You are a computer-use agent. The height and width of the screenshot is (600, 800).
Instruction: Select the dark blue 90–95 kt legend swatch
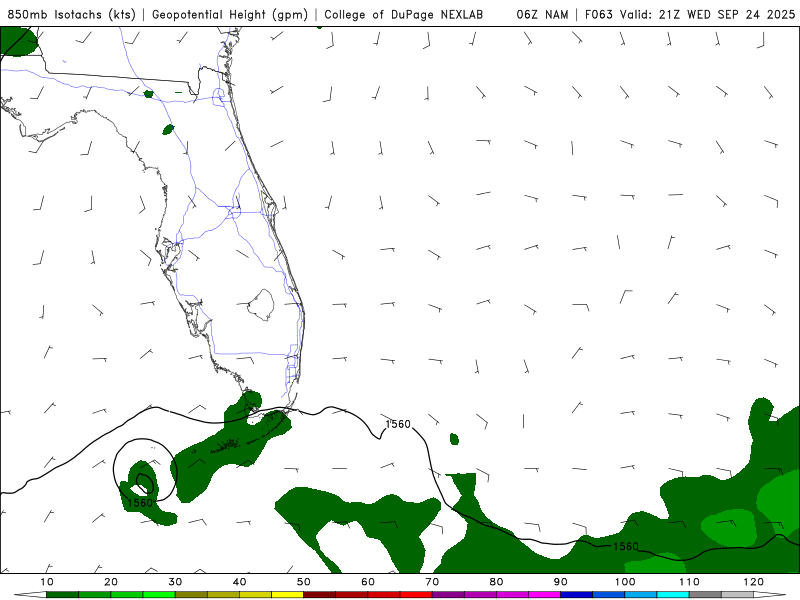point(577,595)
